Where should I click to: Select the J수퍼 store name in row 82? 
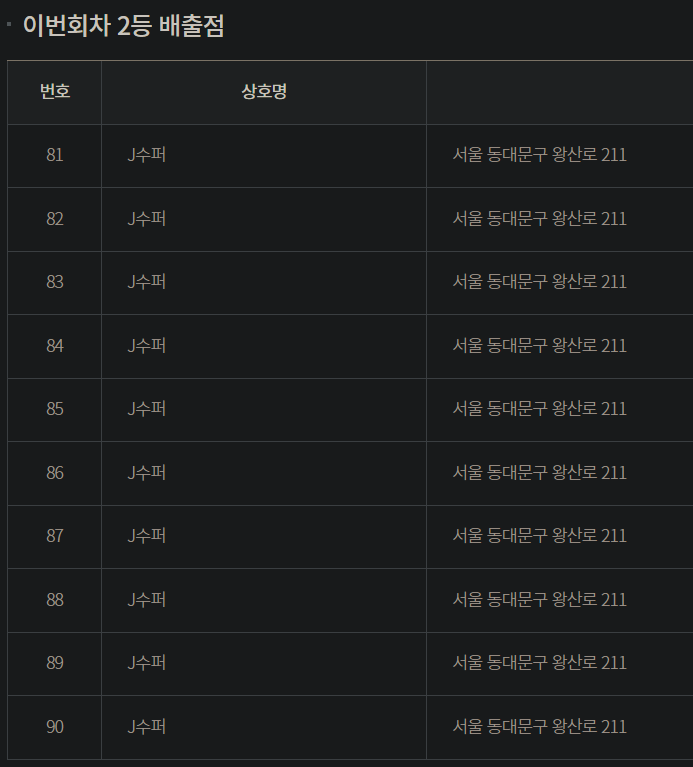tap(147, 219)
